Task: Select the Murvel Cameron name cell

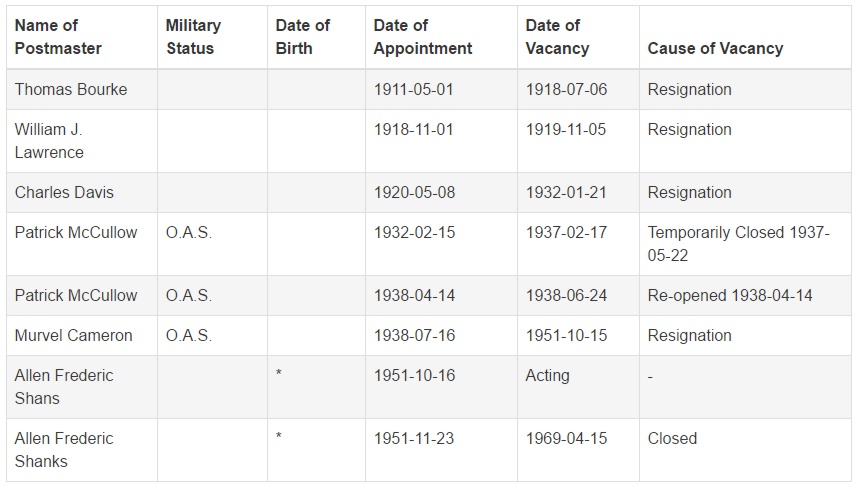Action: 74,335
